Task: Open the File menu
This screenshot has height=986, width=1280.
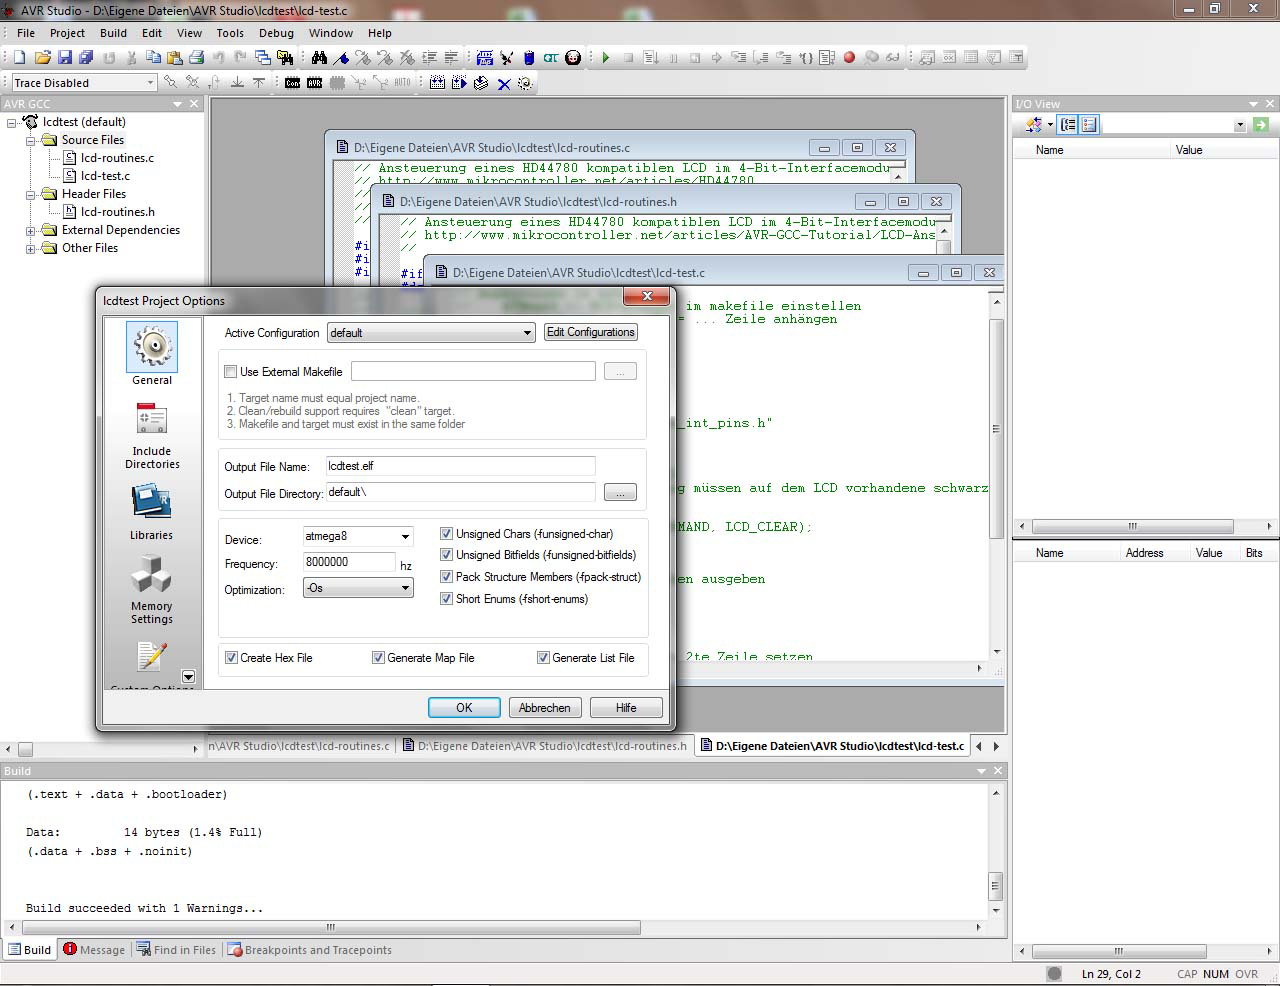Action: tap(26, 33)
